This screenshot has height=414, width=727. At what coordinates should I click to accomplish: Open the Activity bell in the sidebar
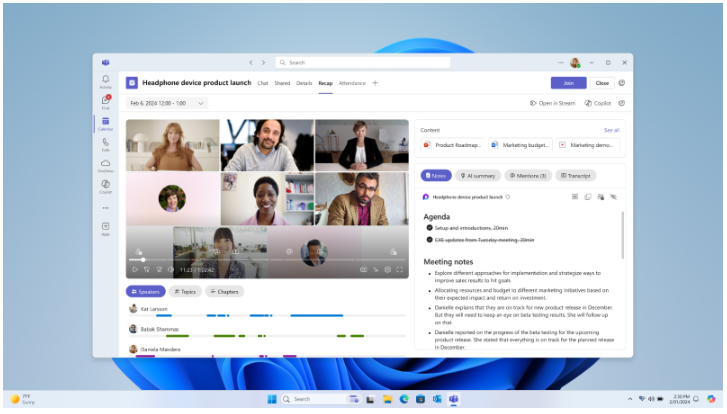tap(105, 82)
